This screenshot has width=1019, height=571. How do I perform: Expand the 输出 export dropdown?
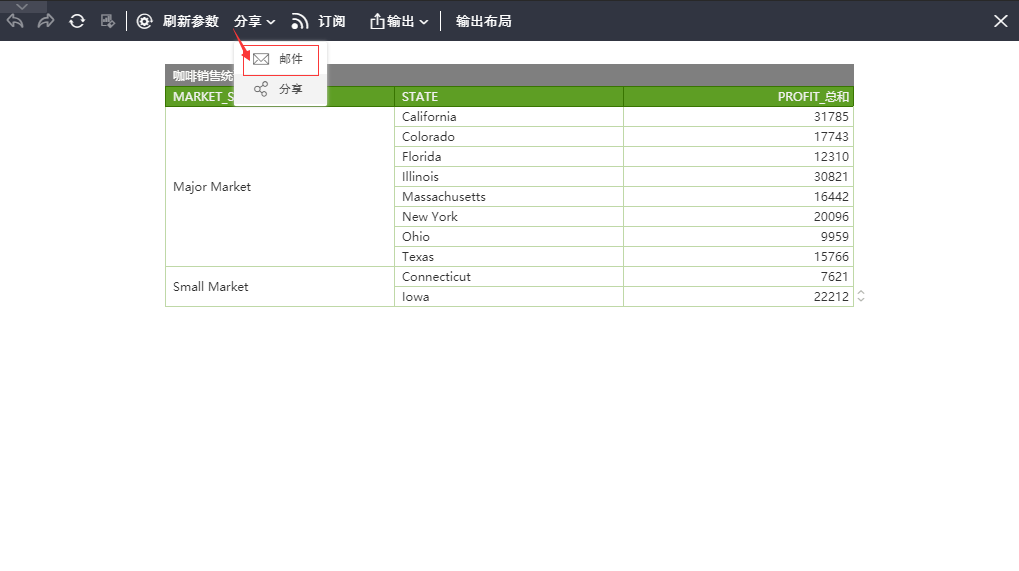pos(399,21)
